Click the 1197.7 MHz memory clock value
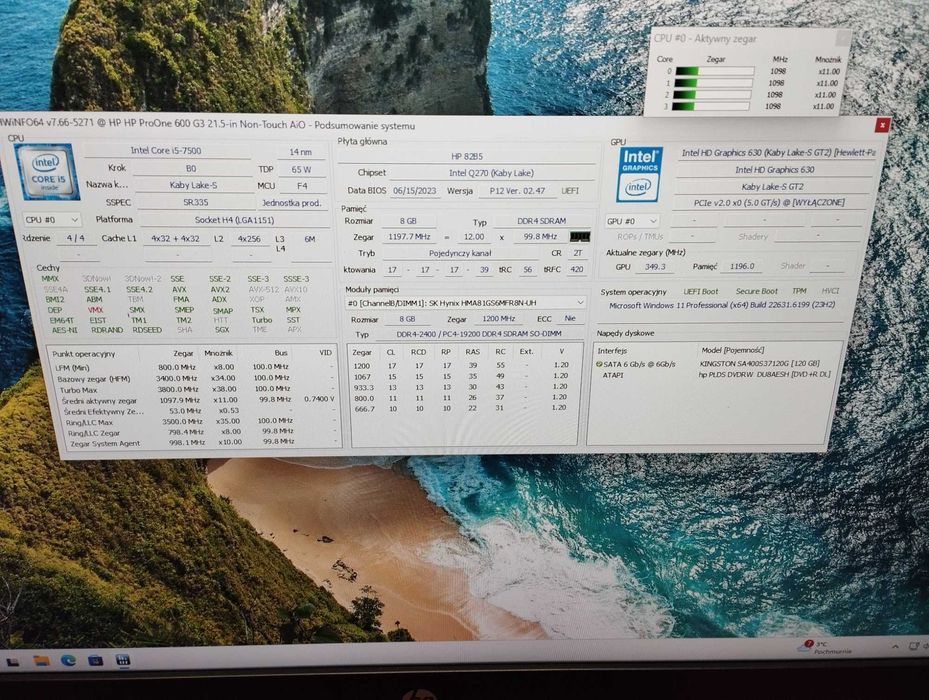This screenshot has height=700, width=929. [409, 236]
